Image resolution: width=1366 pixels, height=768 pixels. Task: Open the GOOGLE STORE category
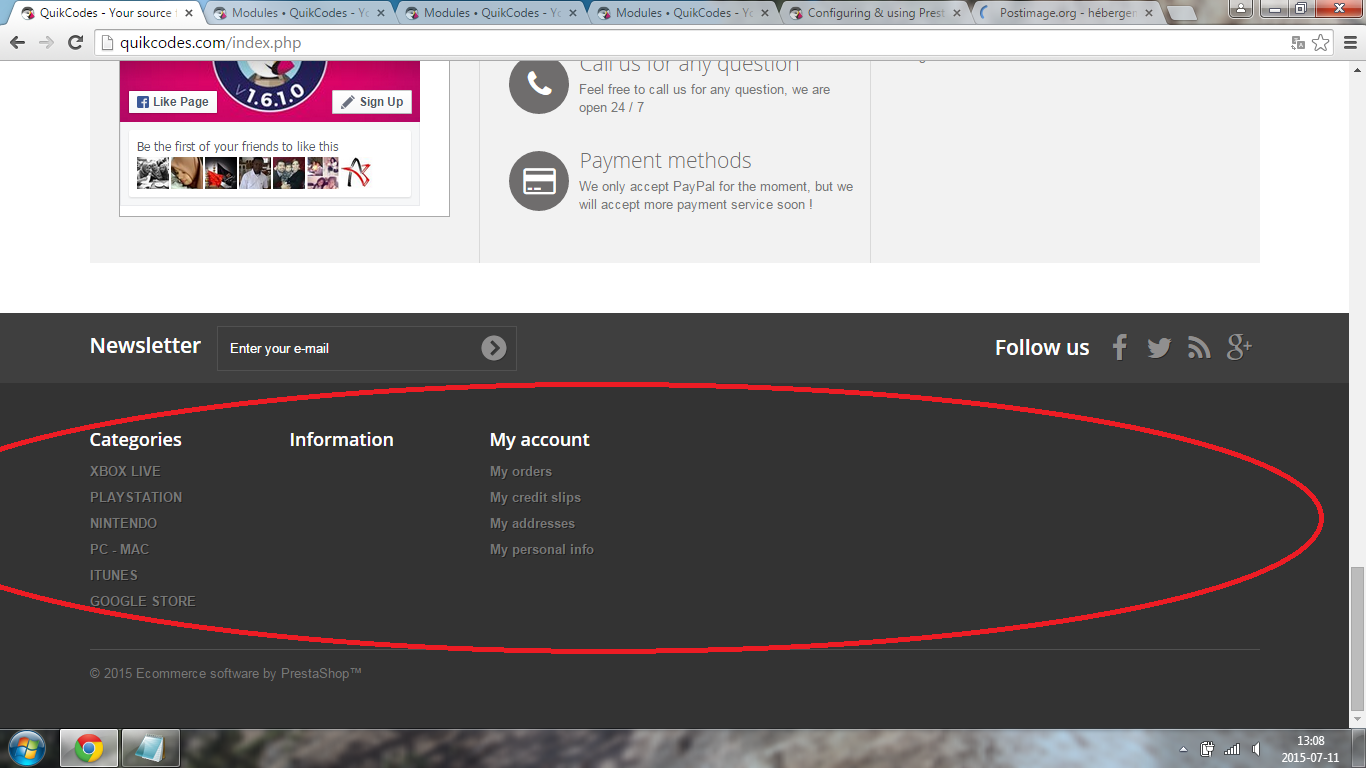pyautogui.click(x=143, y=601)
